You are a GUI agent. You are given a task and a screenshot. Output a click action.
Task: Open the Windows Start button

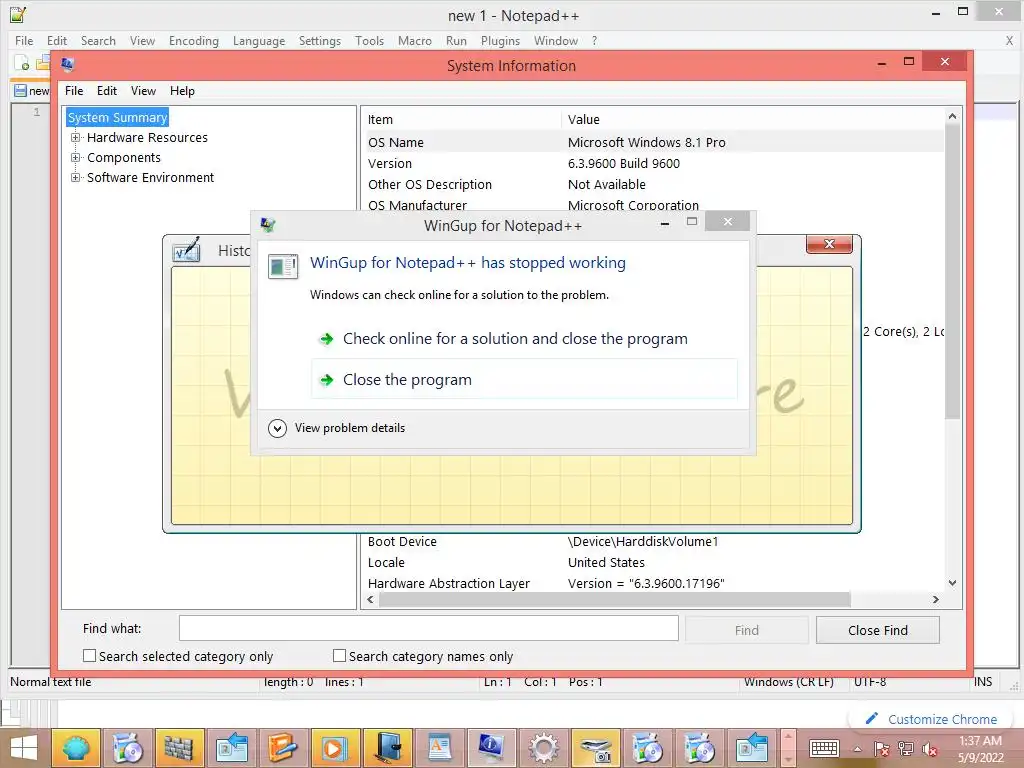(24, 748)
